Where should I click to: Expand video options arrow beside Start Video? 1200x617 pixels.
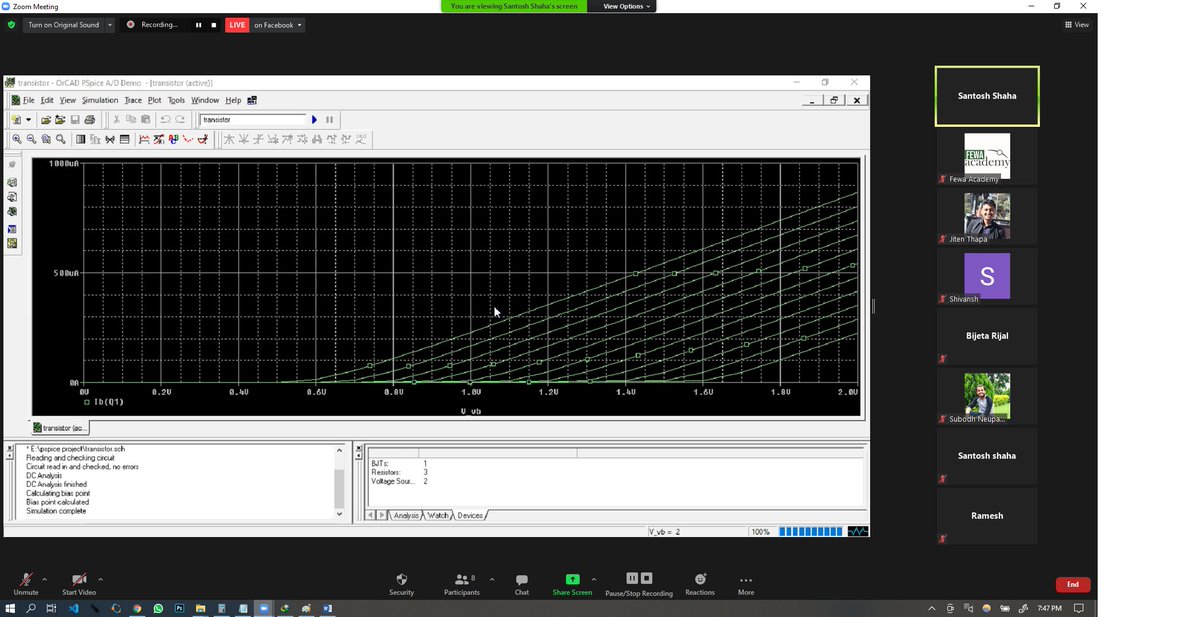coord(100,578)
